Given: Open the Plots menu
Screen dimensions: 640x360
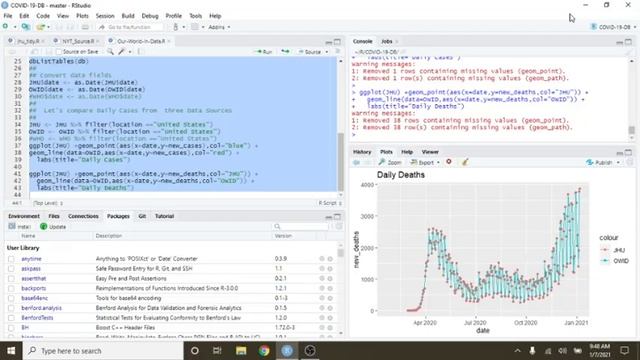Looking at the screenshot, I should pos(82,16).
